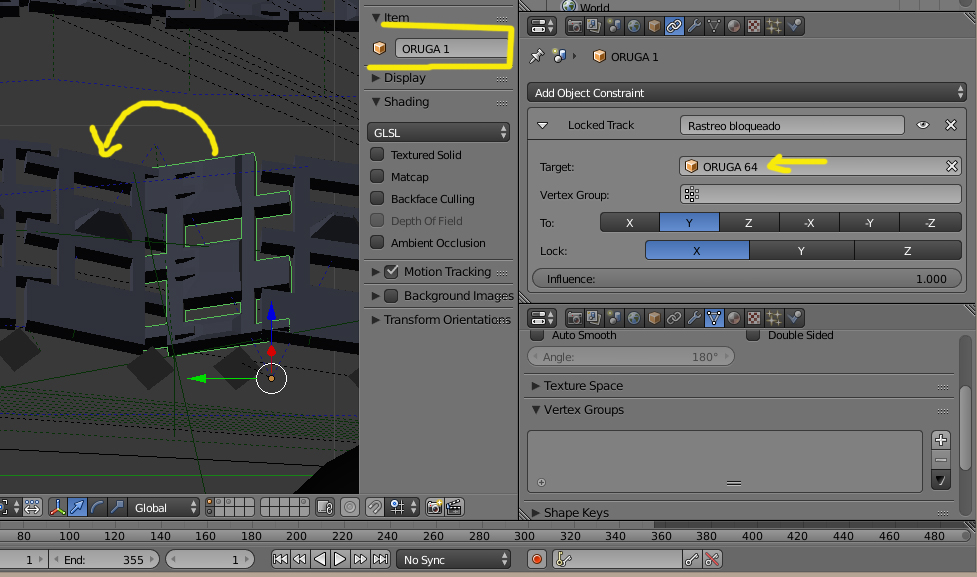This screenshot has height=577, width=977.
Task: Play the animation forward
Action: [x=340, y=560]
